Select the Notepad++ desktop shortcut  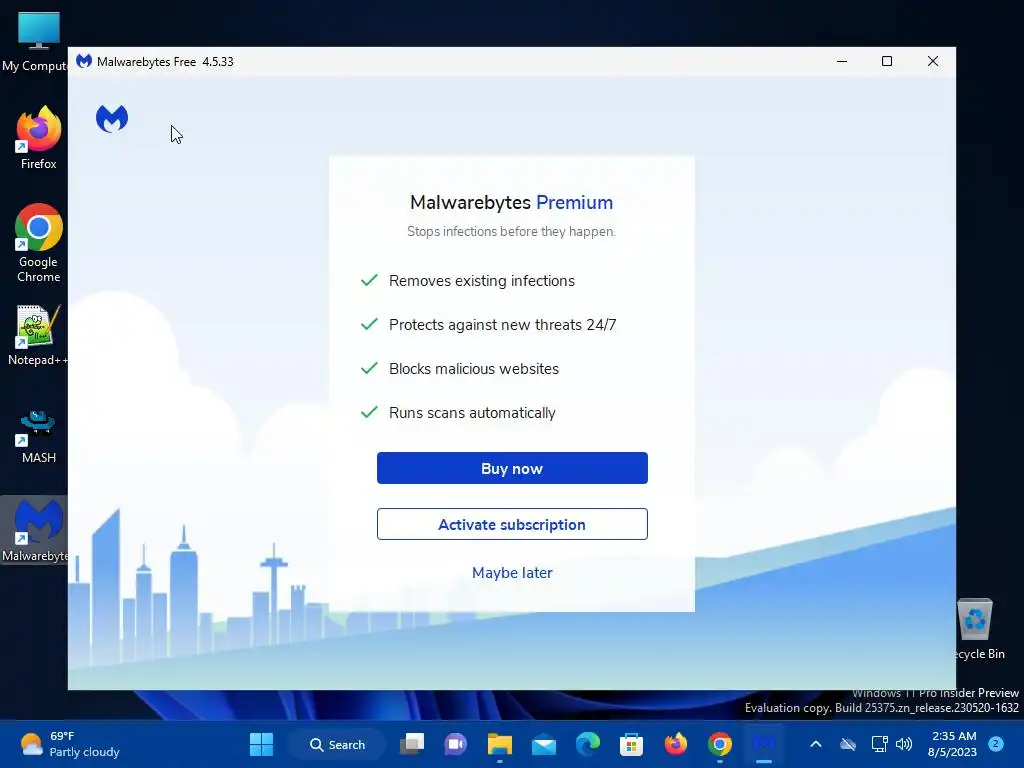point(38,335)
